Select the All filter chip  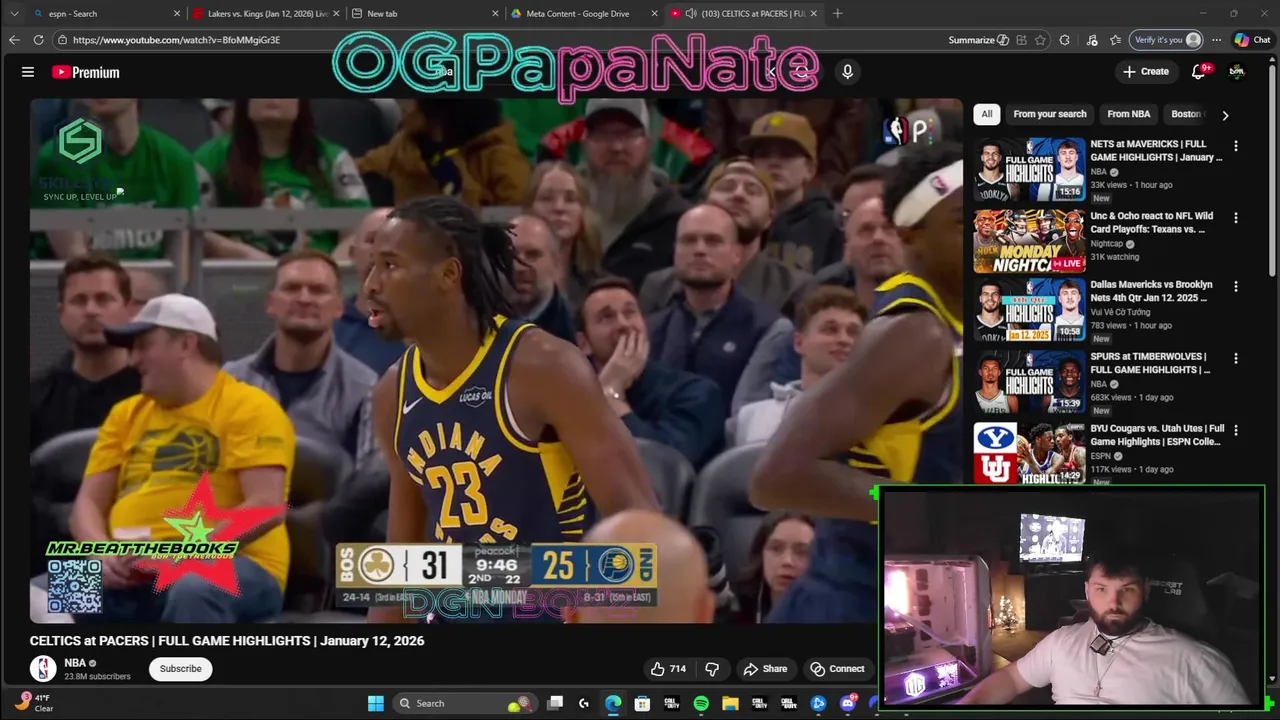point(987,114)
